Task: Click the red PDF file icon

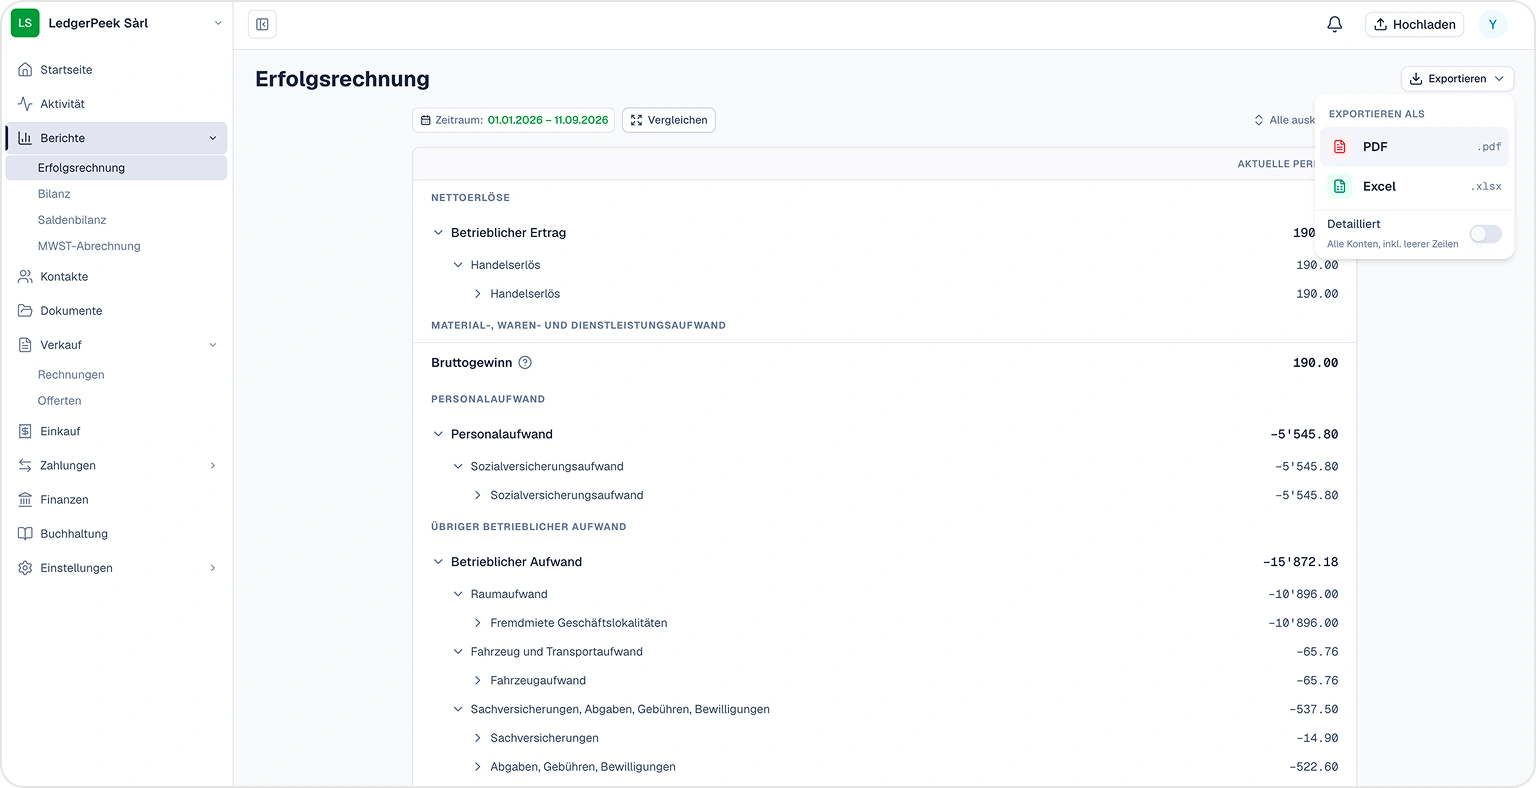Action: [1340, 147]
